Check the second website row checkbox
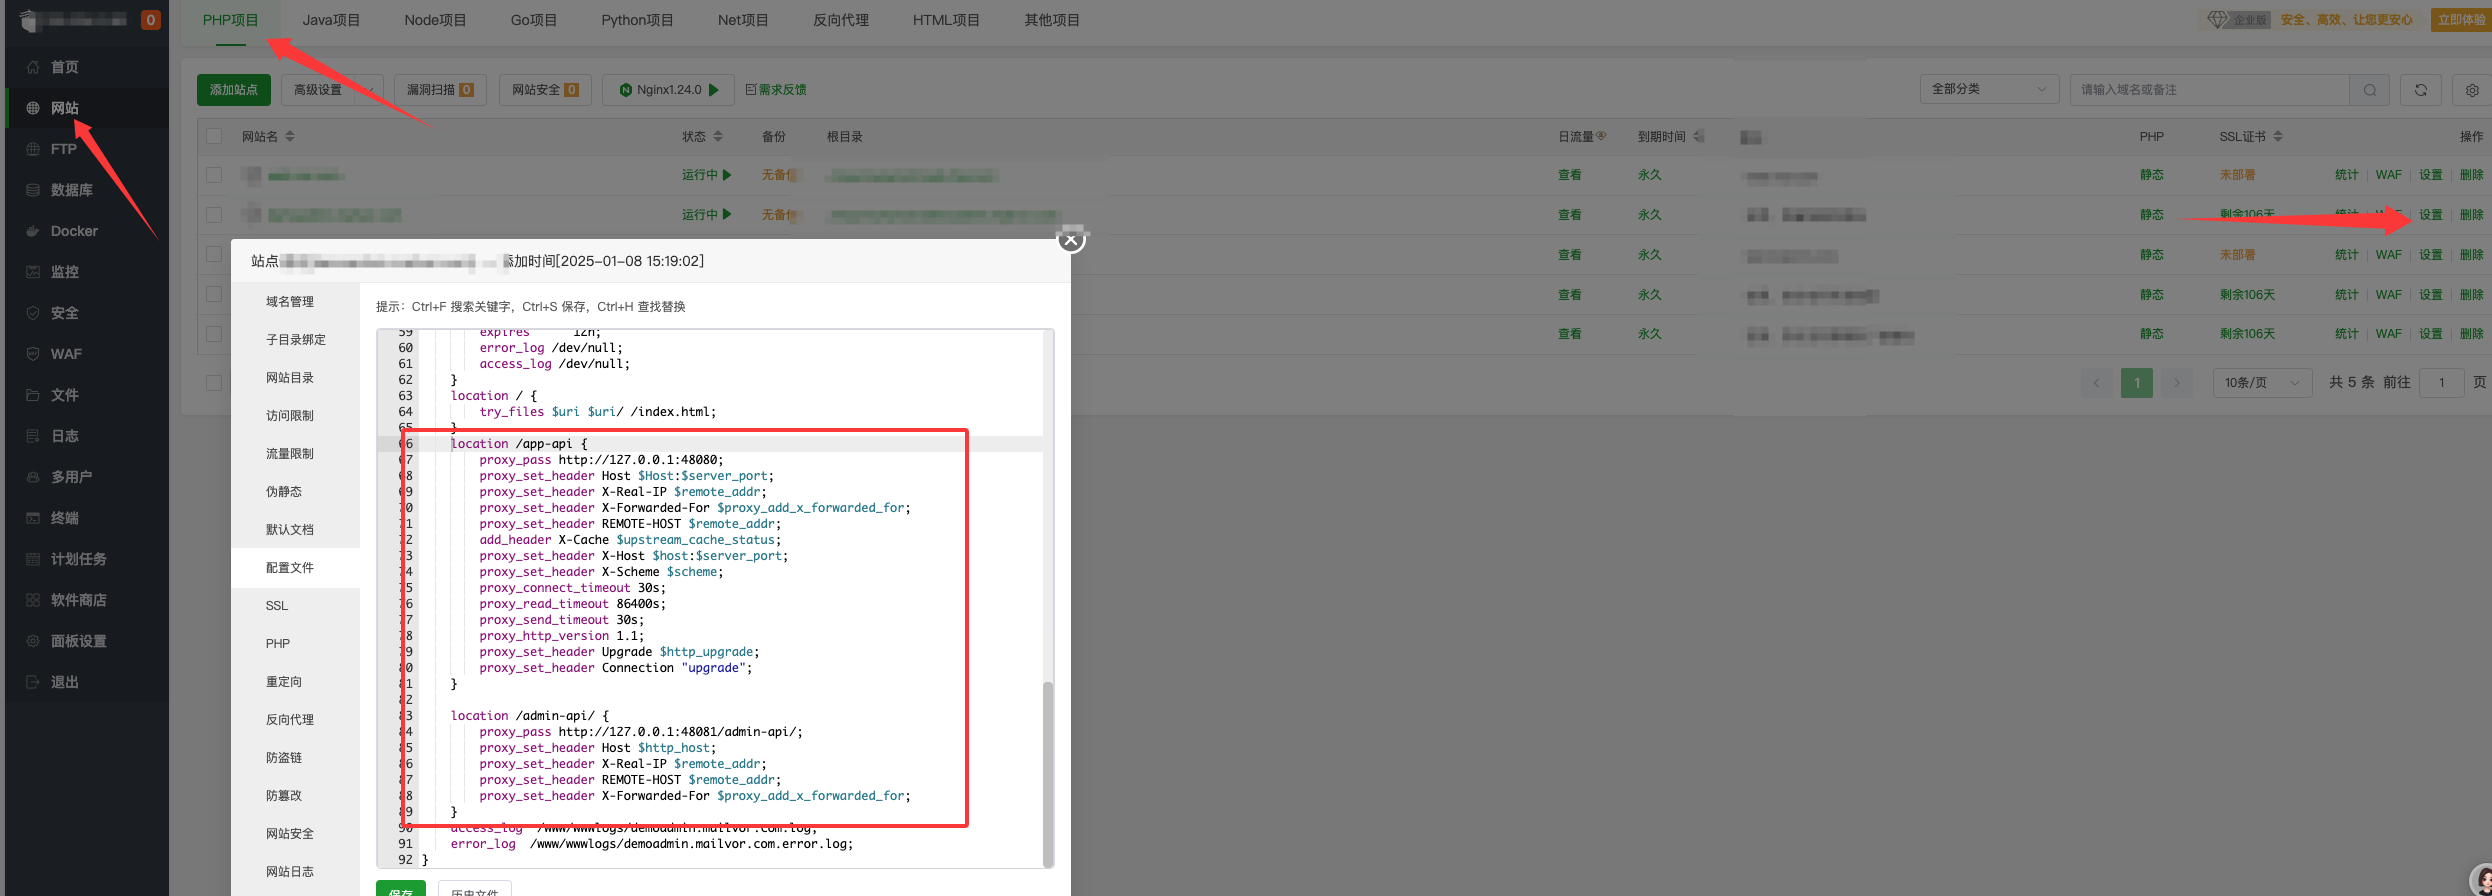Screen dimensions: 2492x896 tap(214, 215)
